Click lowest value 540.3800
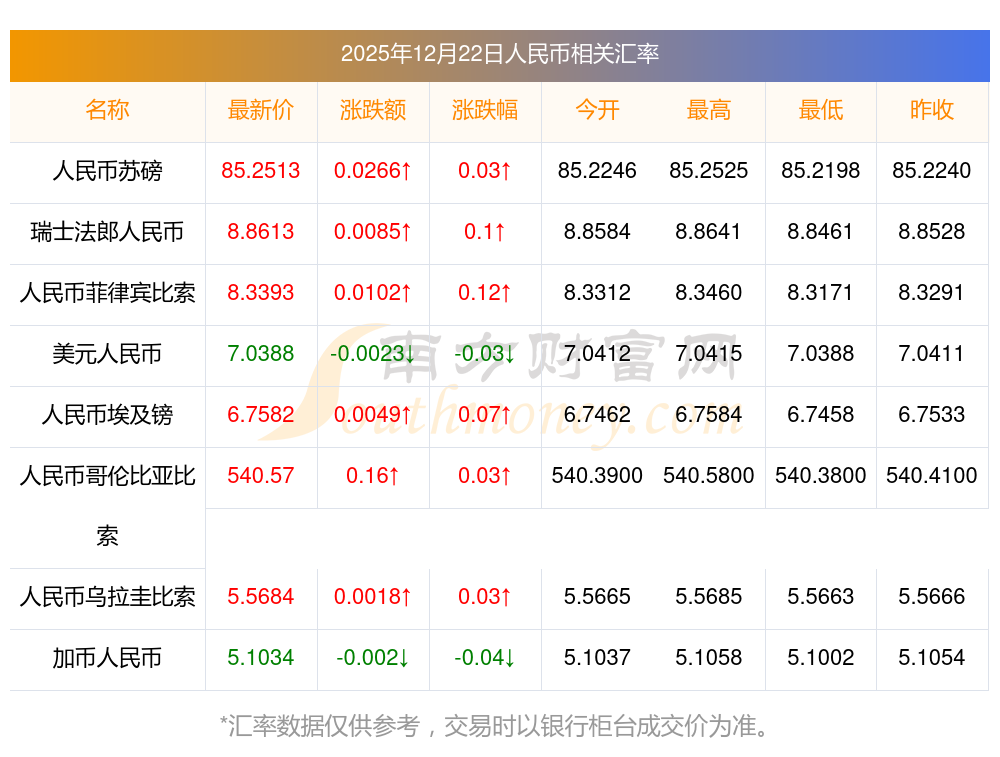The height and width of the screenshot is (757, 1000). [821, 475]
